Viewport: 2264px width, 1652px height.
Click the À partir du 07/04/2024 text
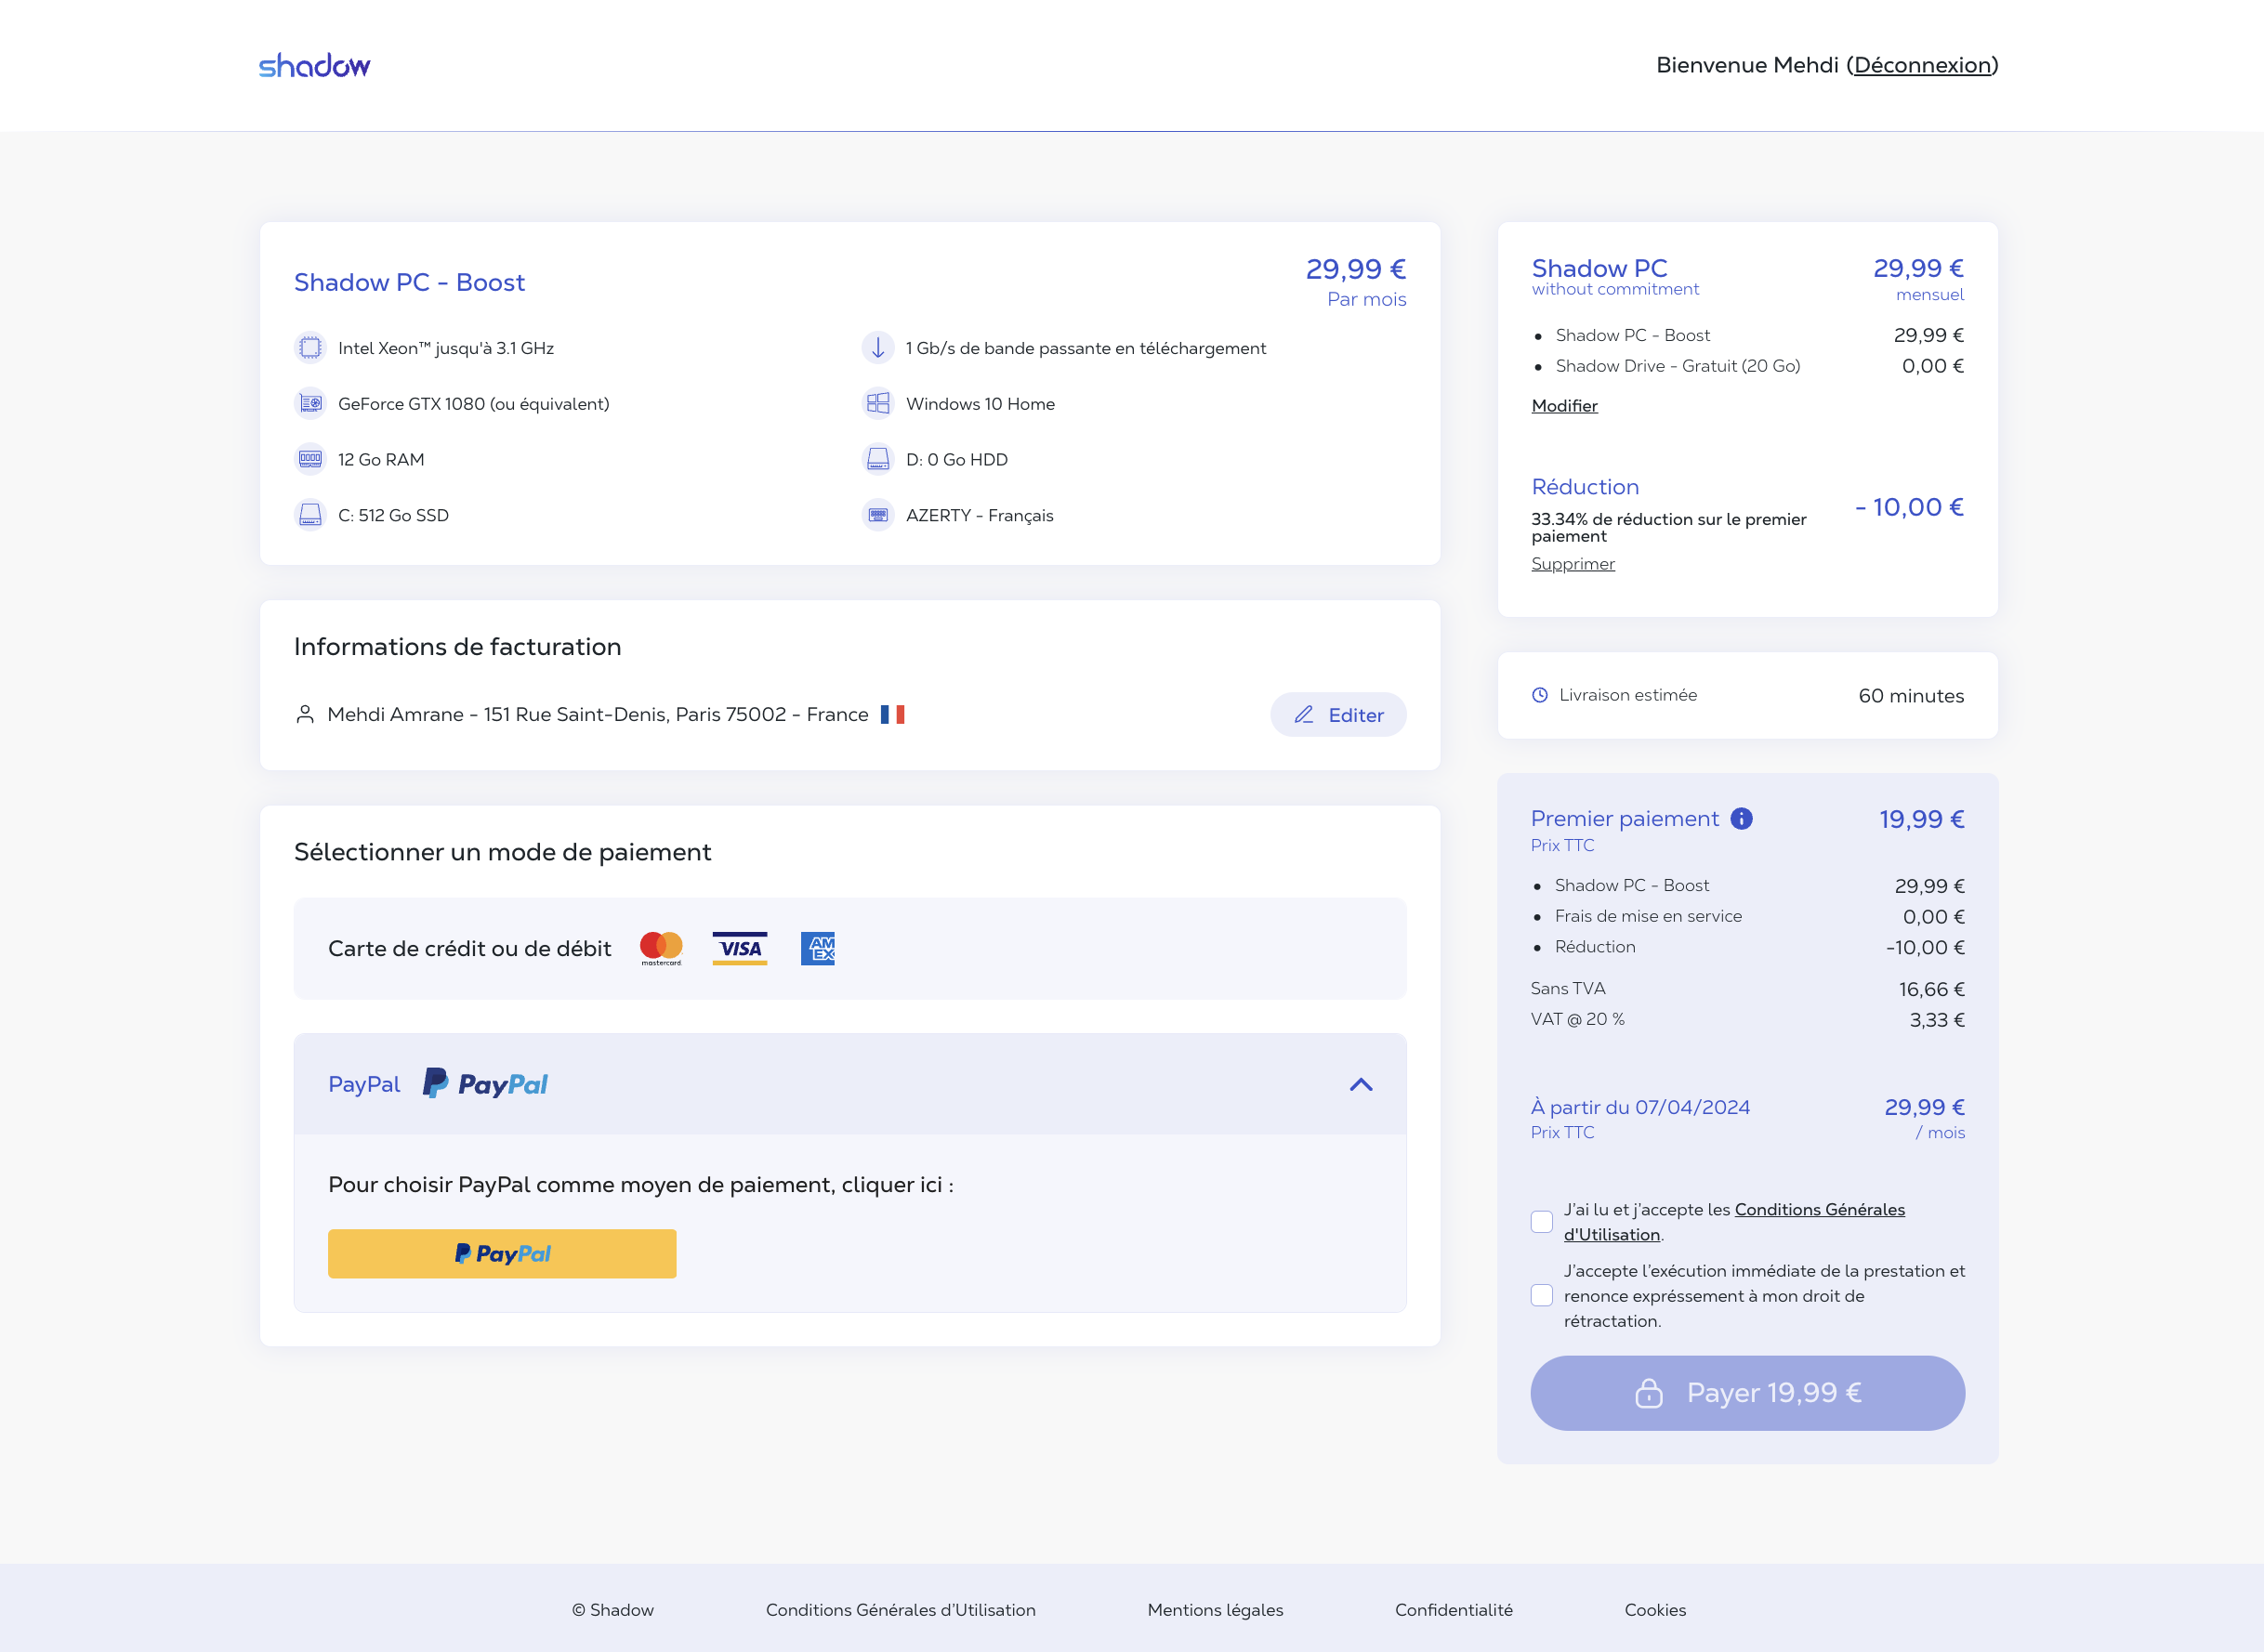pyautogui.click(x=1640, y=1107)
